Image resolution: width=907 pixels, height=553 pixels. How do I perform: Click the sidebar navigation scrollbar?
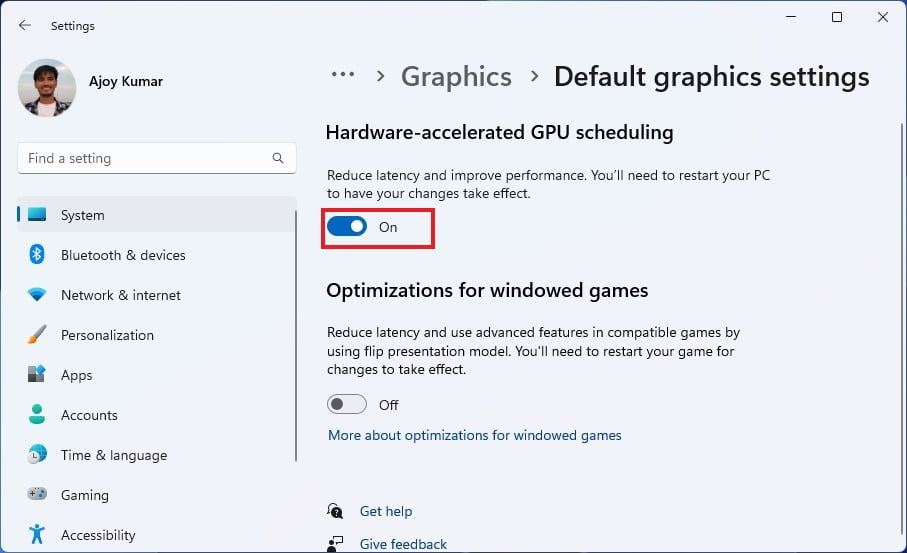pos(296,336)
